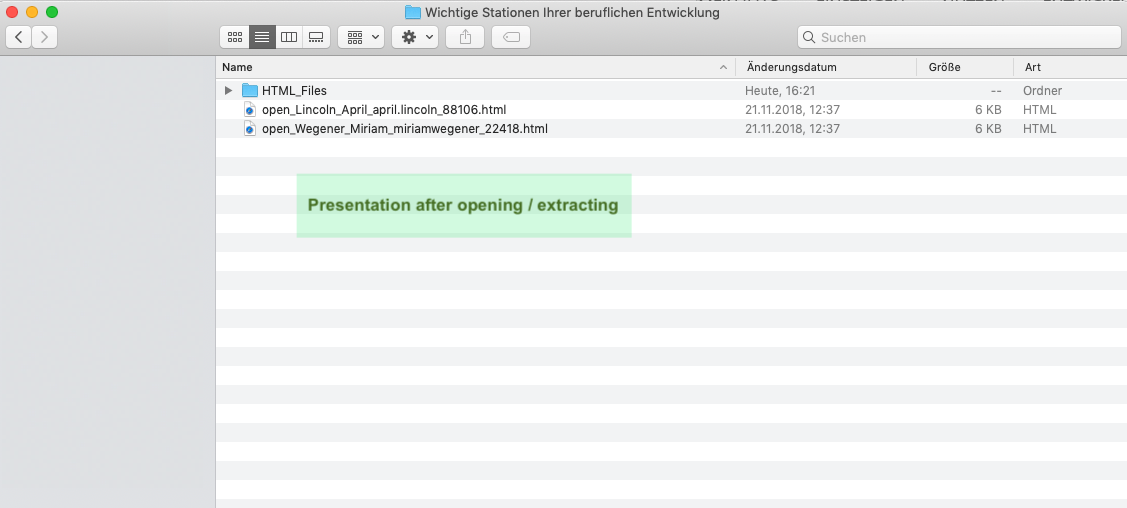Sort by the Name column header

pyautogui.click(x=238, y=67)
